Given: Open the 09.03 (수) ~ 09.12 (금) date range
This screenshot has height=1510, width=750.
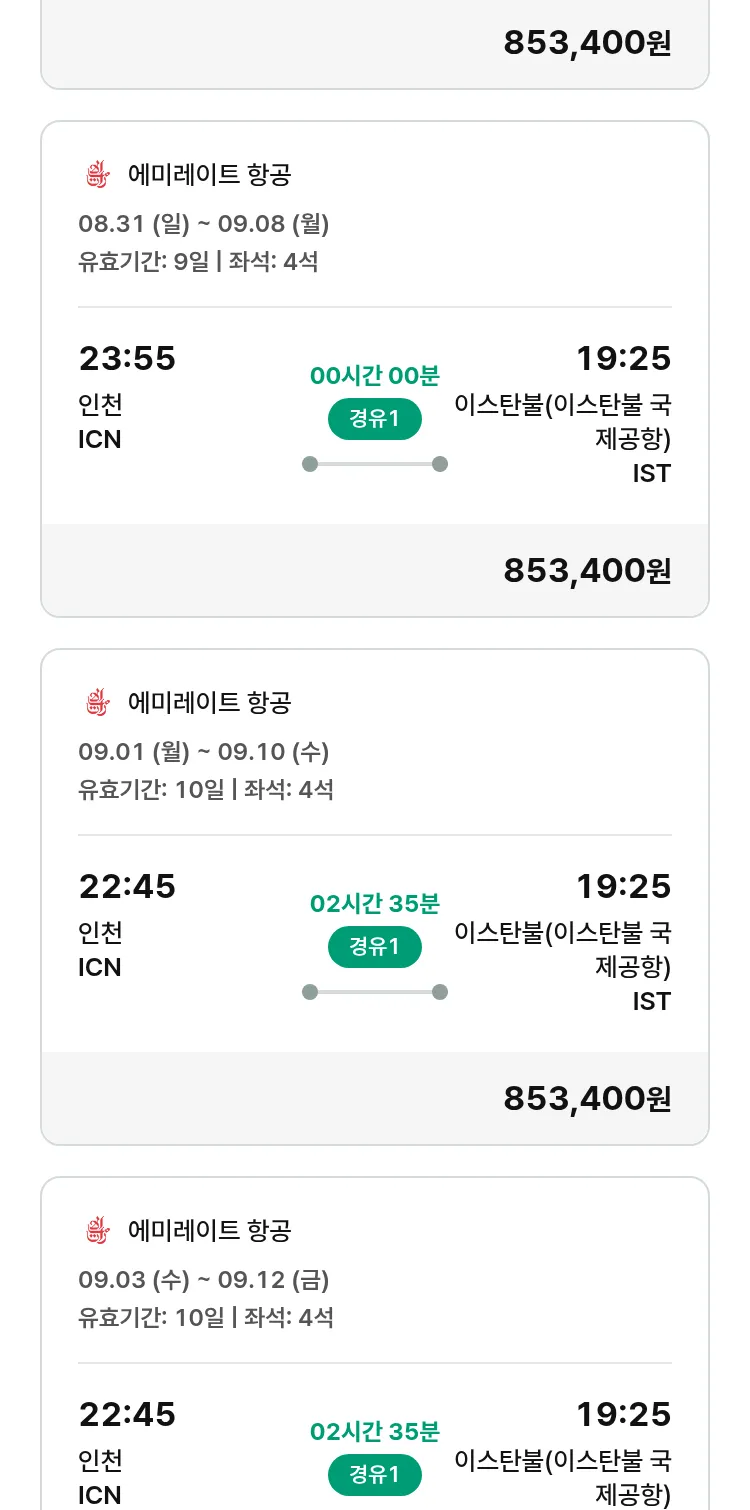Looking at the screenshot, I should [x=204, y=1280].
